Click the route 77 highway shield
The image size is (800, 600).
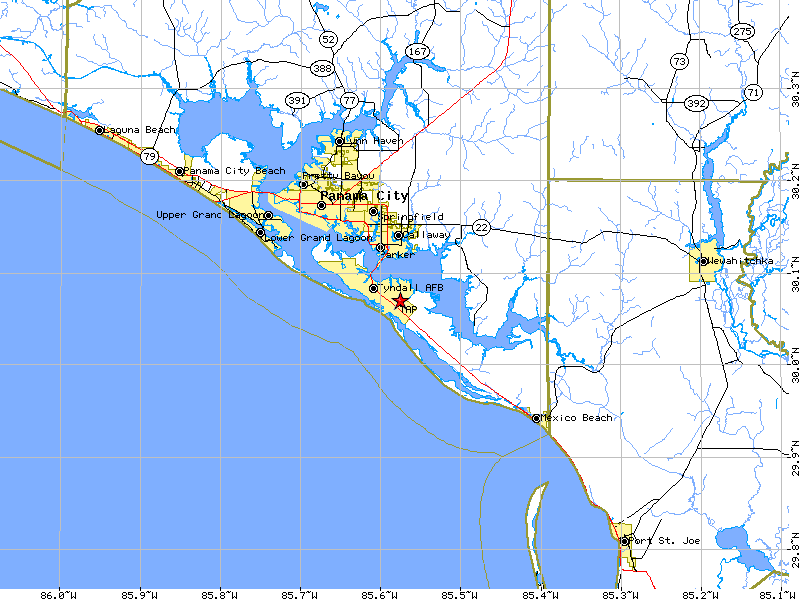(x=349, y=100)
